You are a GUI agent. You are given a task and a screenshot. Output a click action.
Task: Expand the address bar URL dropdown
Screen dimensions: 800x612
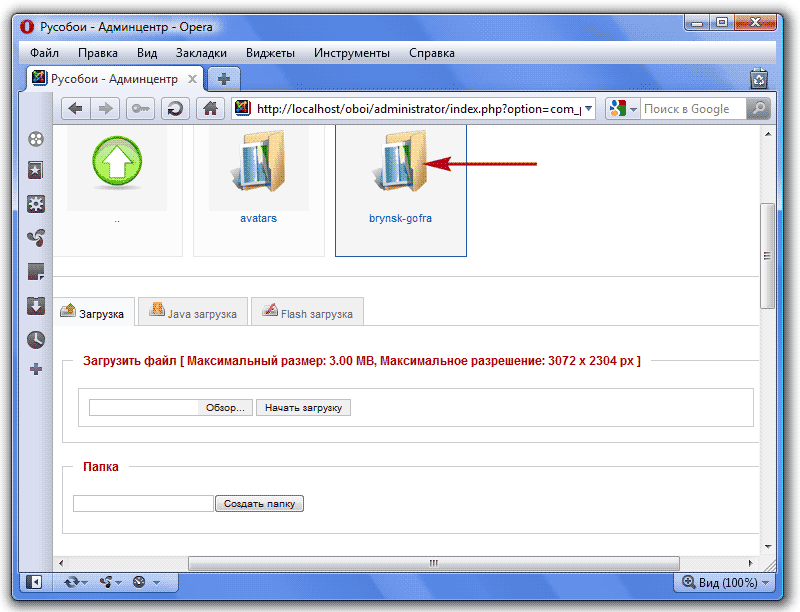(x=588, y=109)
